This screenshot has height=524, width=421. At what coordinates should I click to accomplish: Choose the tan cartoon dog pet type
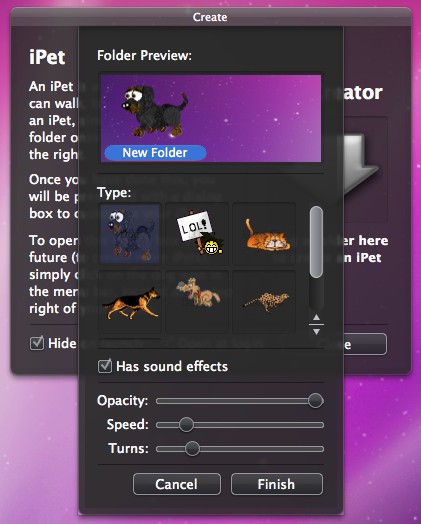(197, 302)
